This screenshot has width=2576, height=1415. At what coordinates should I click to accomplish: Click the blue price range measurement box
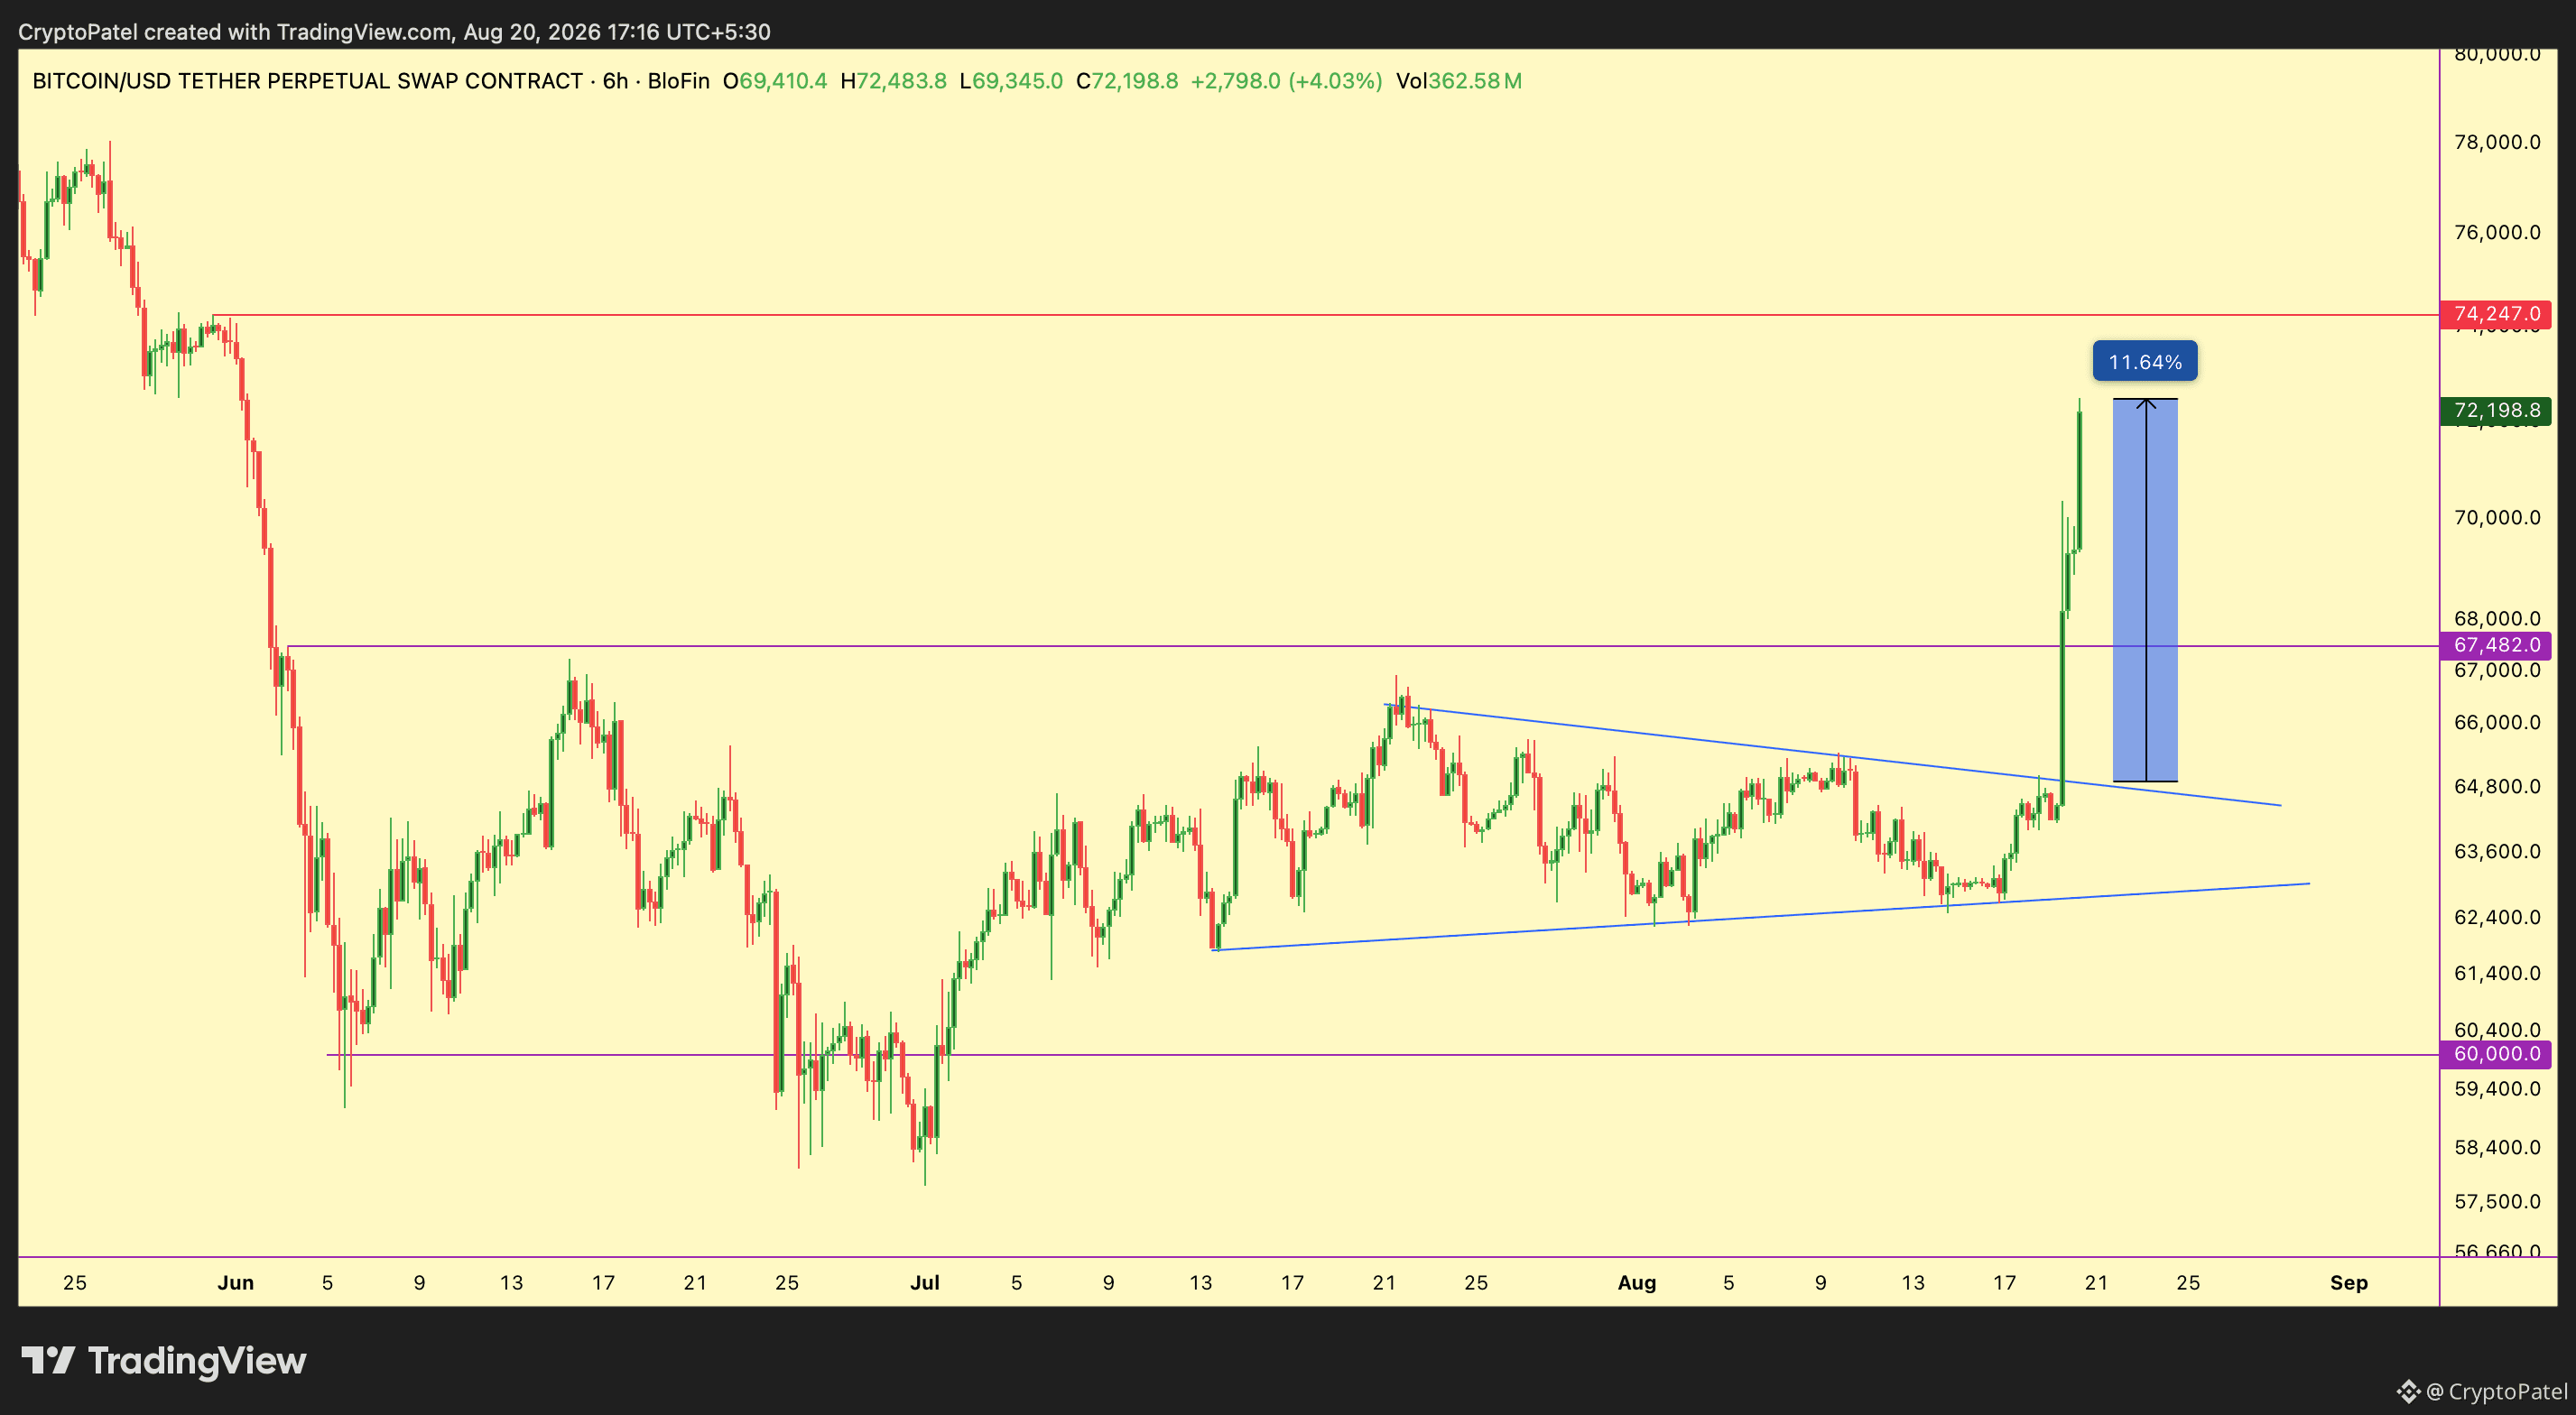tap(2145, 590)
